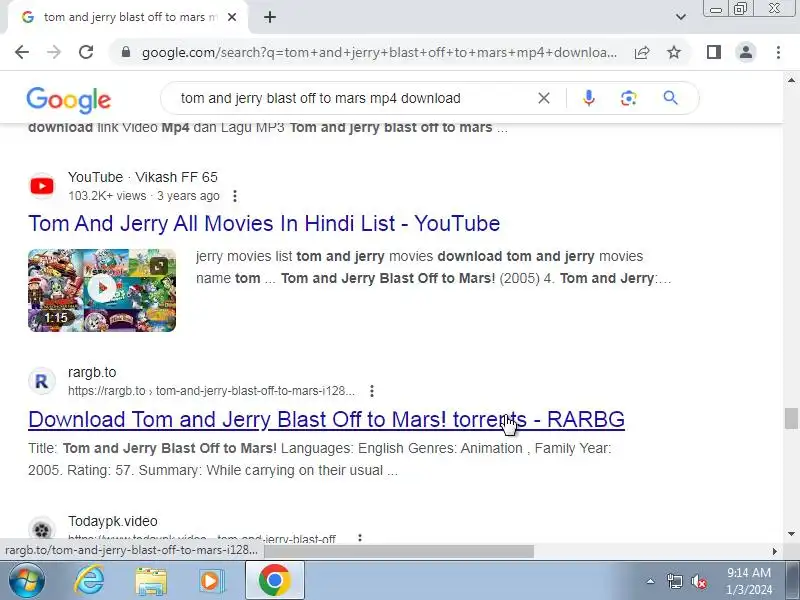Open the network tray icon

(x=674, y=581)
